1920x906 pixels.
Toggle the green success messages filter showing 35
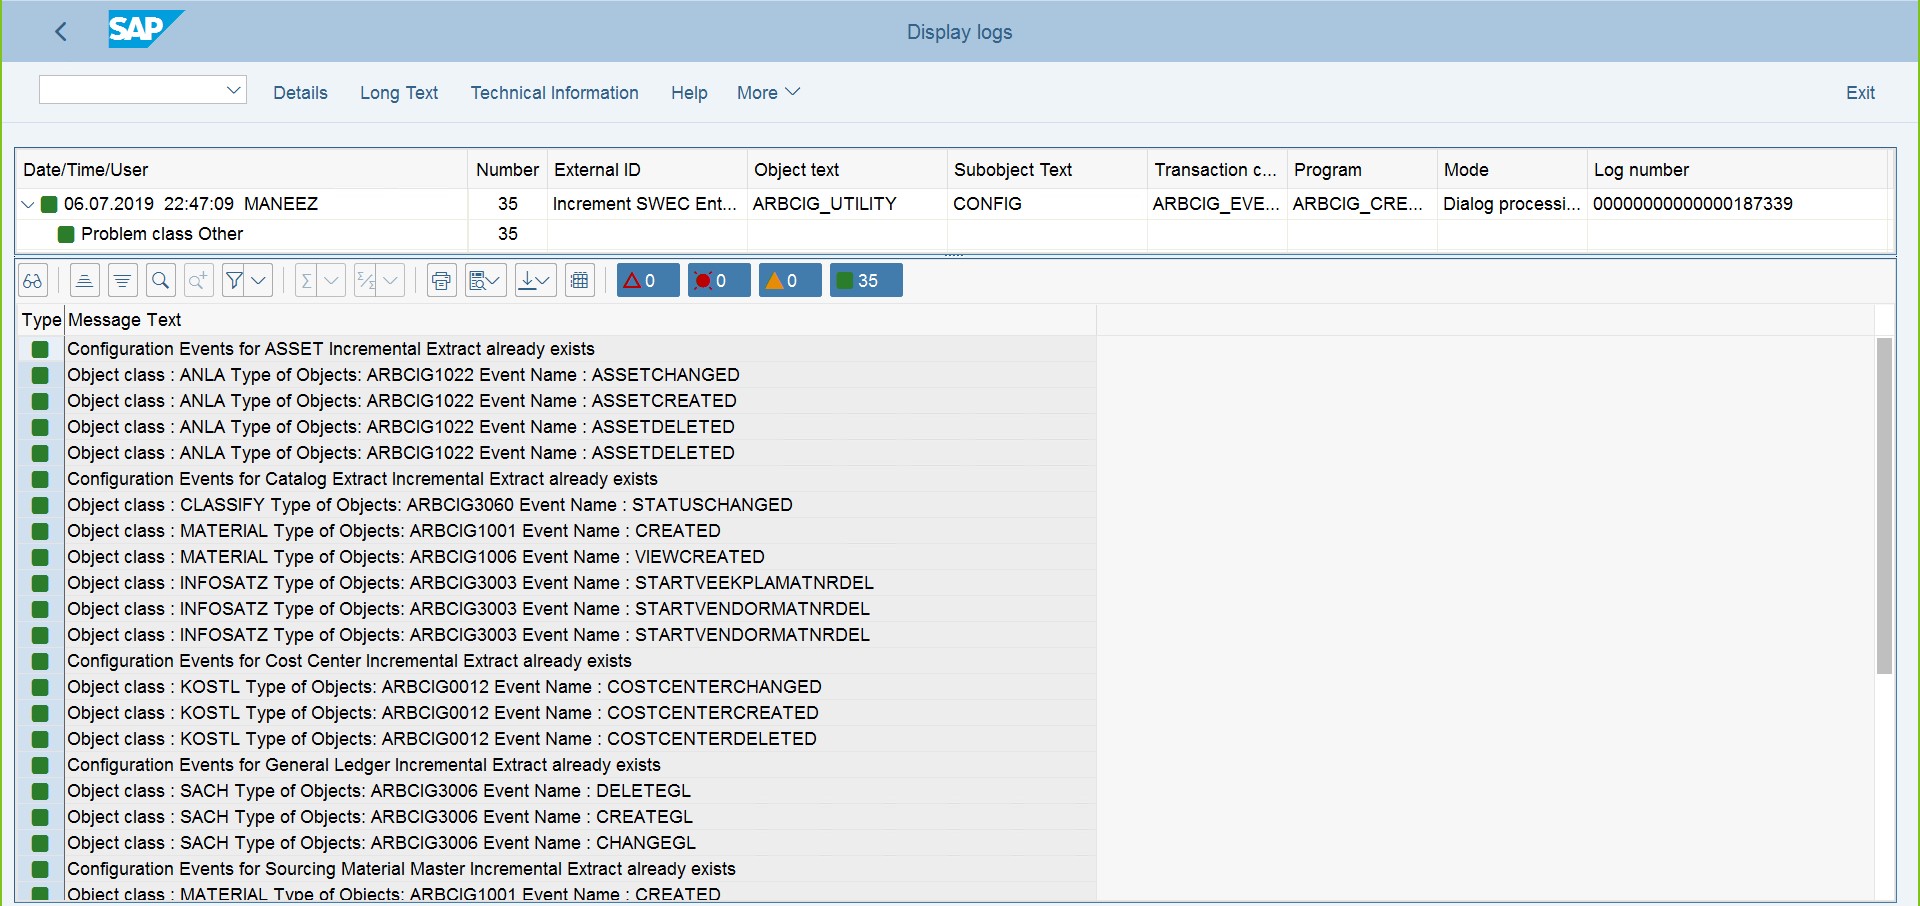pos(865,280)
